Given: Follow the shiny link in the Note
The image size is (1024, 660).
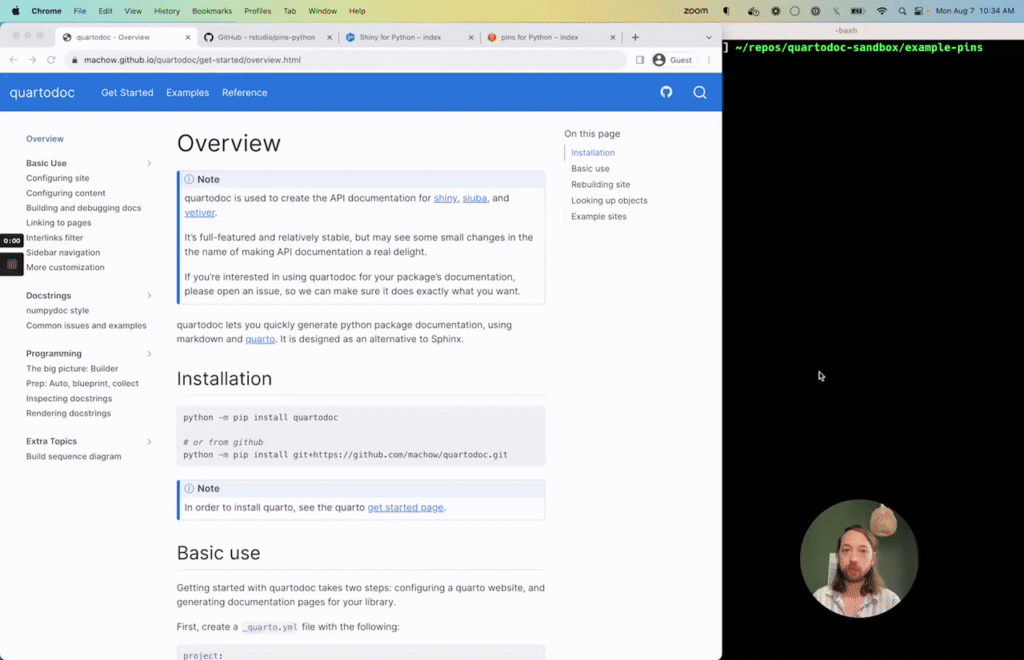Looking at the screenshot, I should click(x=445, y=198).
